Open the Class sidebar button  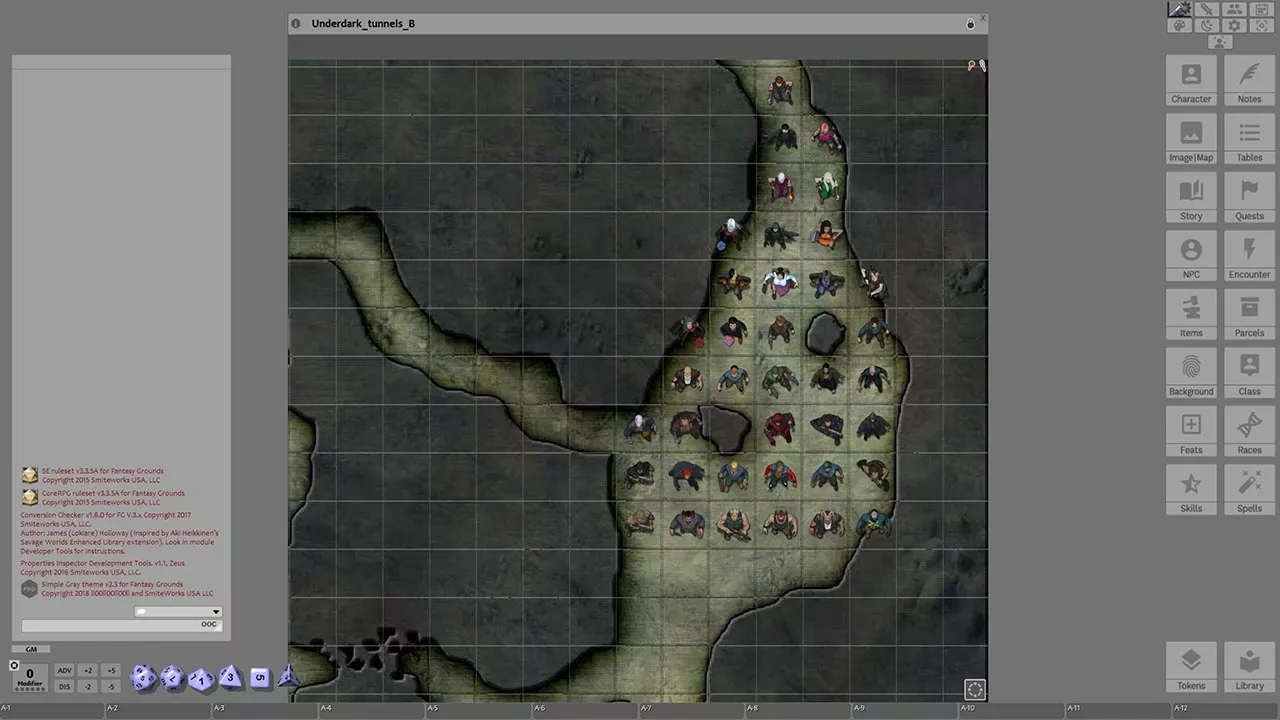coord(1249,373)
